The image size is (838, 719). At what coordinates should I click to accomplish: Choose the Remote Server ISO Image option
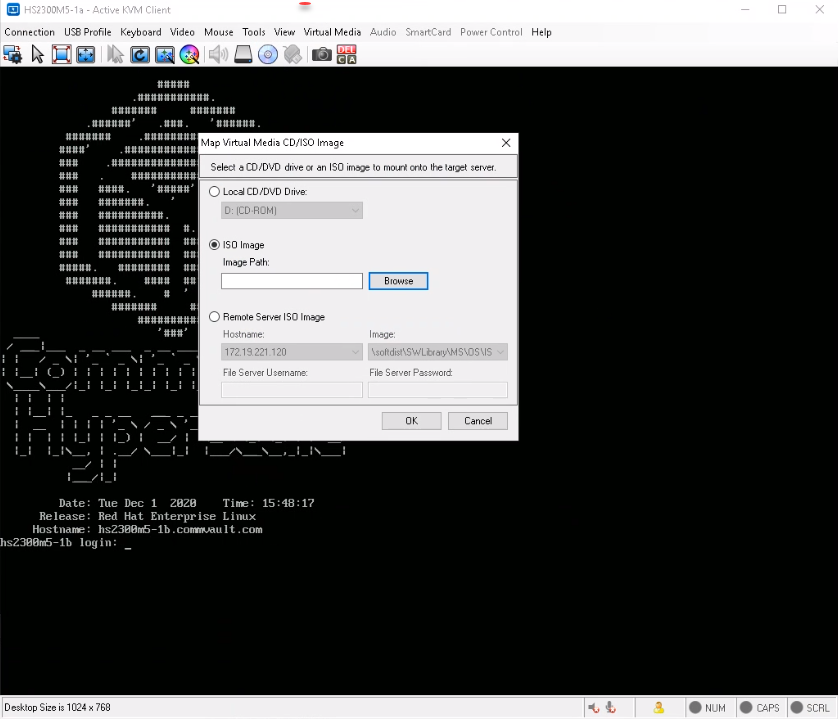[x=214, y=317]
